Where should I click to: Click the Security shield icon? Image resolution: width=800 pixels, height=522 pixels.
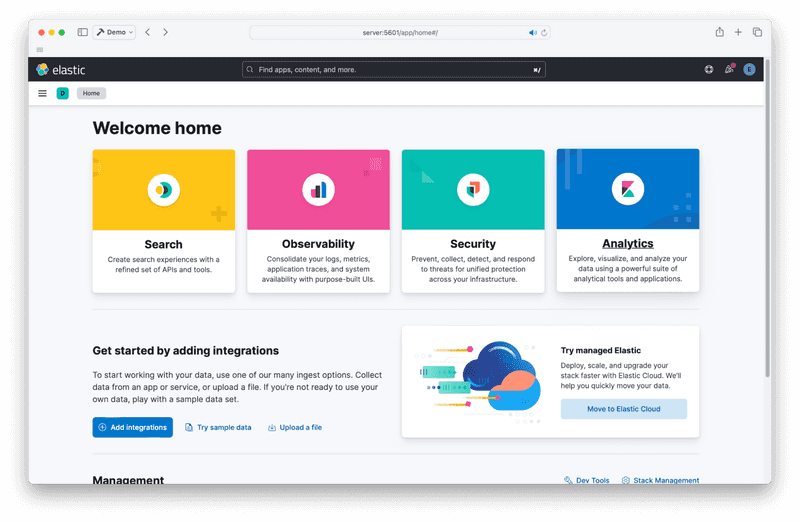pyautogui.click(x=473, y=189)
